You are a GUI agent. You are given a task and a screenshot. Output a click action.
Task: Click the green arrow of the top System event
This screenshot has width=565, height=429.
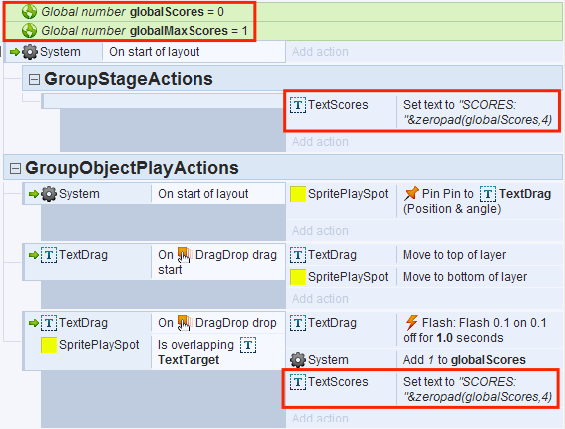pos(15,52)
